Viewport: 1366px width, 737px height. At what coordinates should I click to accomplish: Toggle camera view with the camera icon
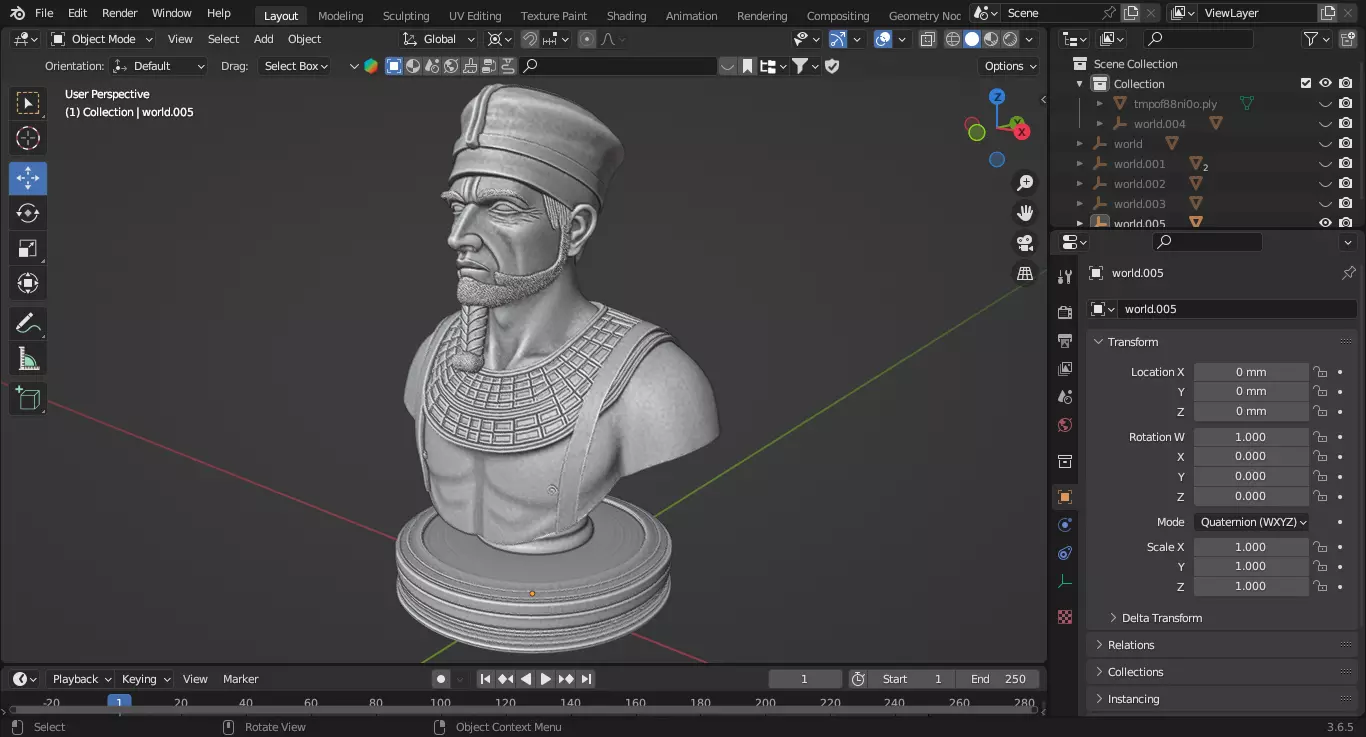pos(1025,243)
